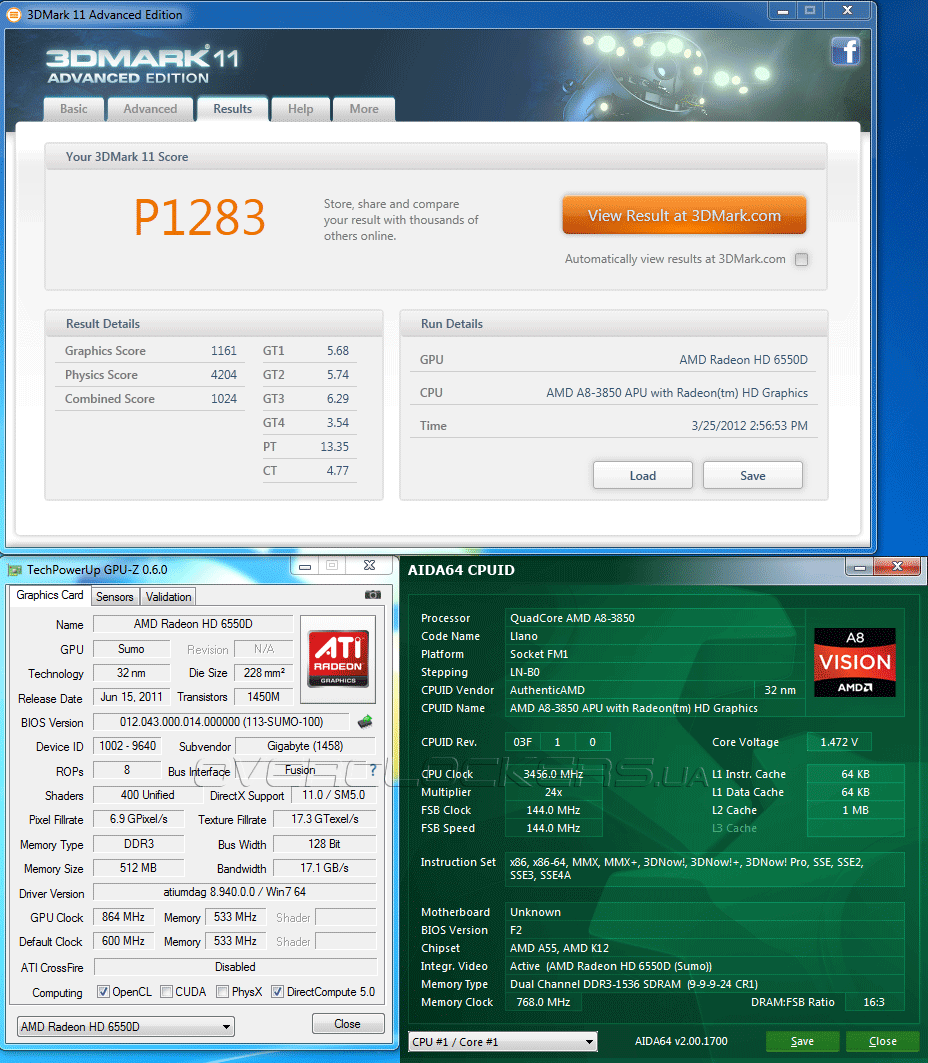Image resolution: width=928 pixels, height=1063 pixels.
Task: Click the P1283 score text
Action: click(199, 218)
